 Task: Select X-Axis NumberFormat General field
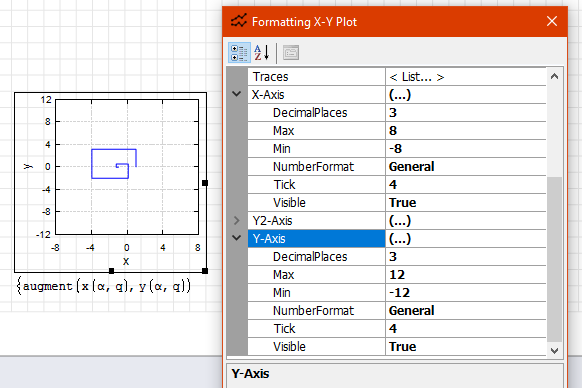click(466, 167)
